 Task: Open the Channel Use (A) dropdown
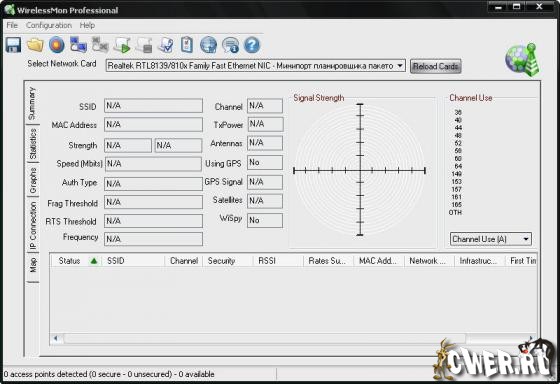491,239
